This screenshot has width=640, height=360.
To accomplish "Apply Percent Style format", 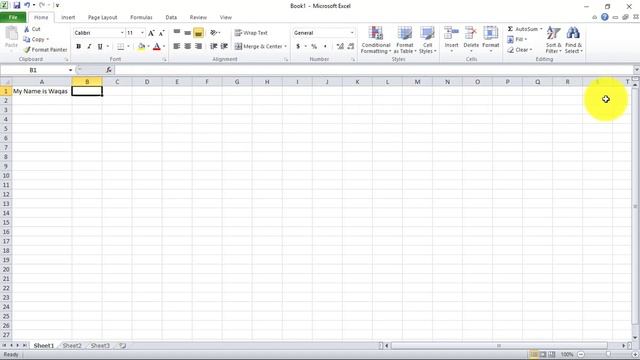I will (x=314, y=47).
